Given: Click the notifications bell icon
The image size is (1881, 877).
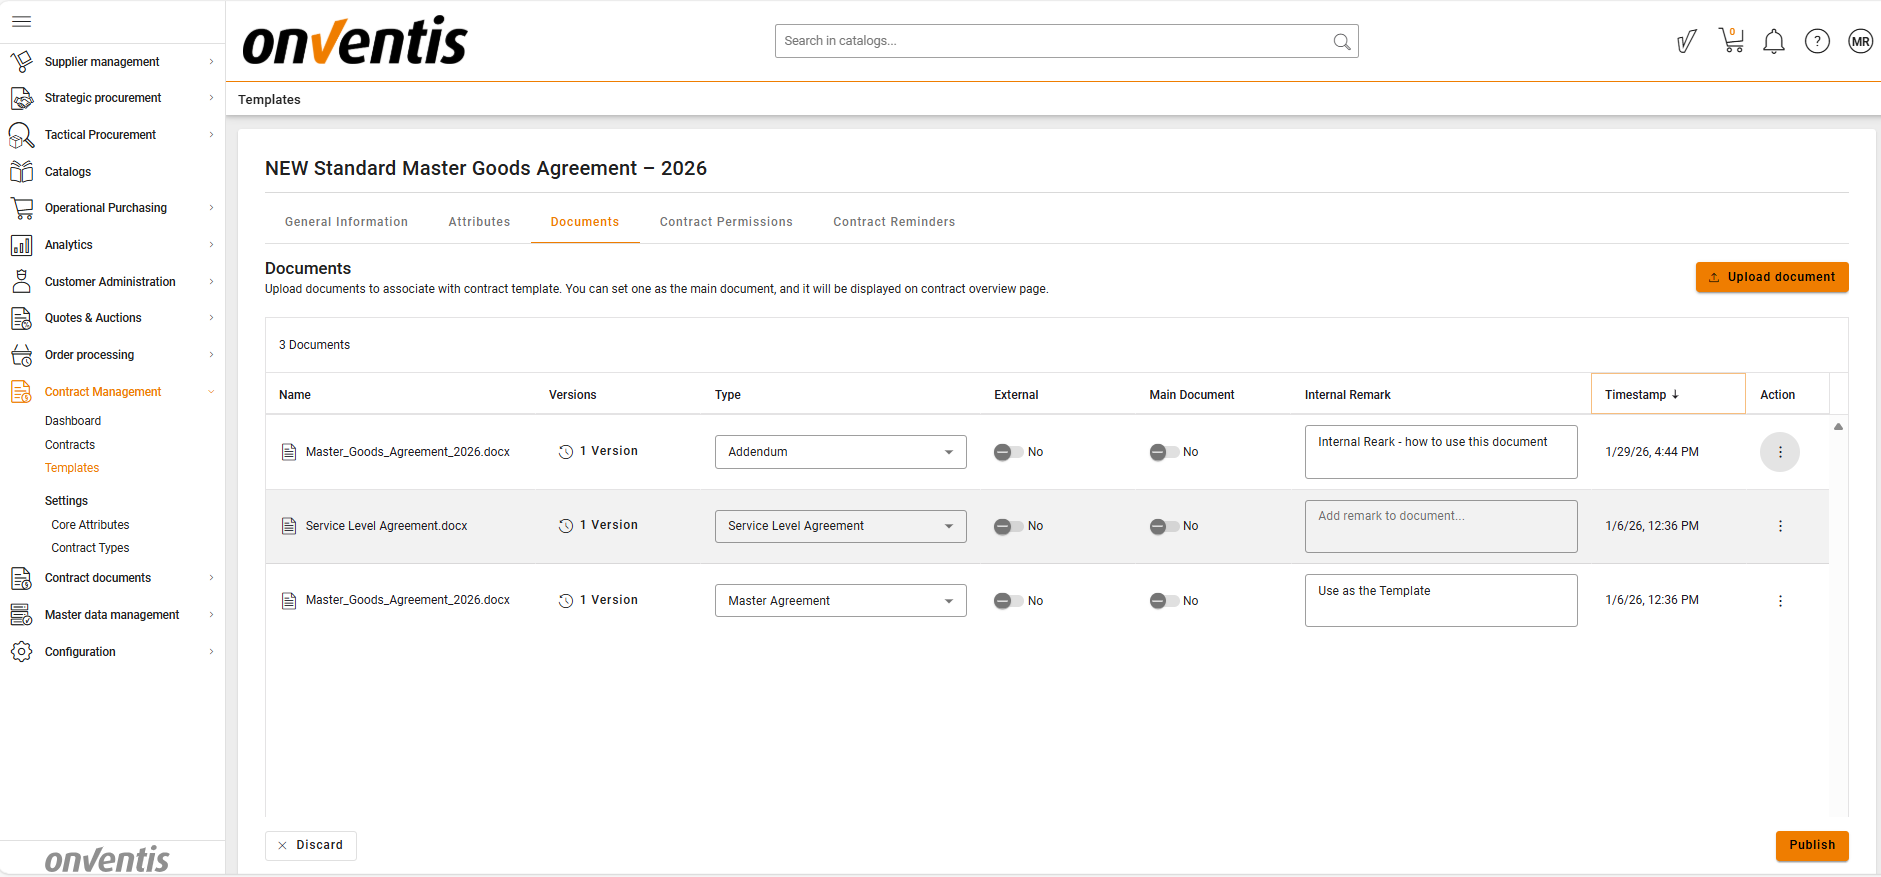Looking at the screenshot, I should tap(1773, 42).
